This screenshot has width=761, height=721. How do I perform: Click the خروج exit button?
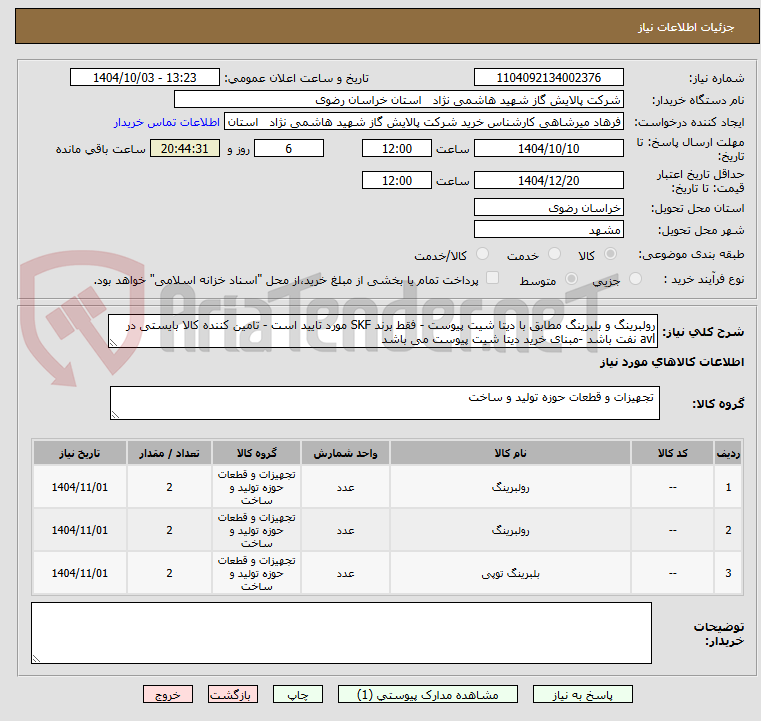click(x=167, y=694)
